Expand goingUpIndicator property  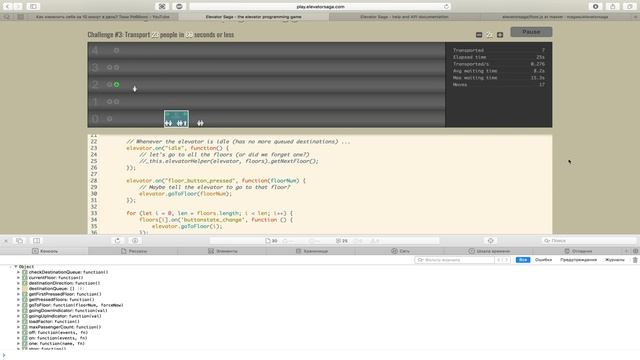(18, 316)
